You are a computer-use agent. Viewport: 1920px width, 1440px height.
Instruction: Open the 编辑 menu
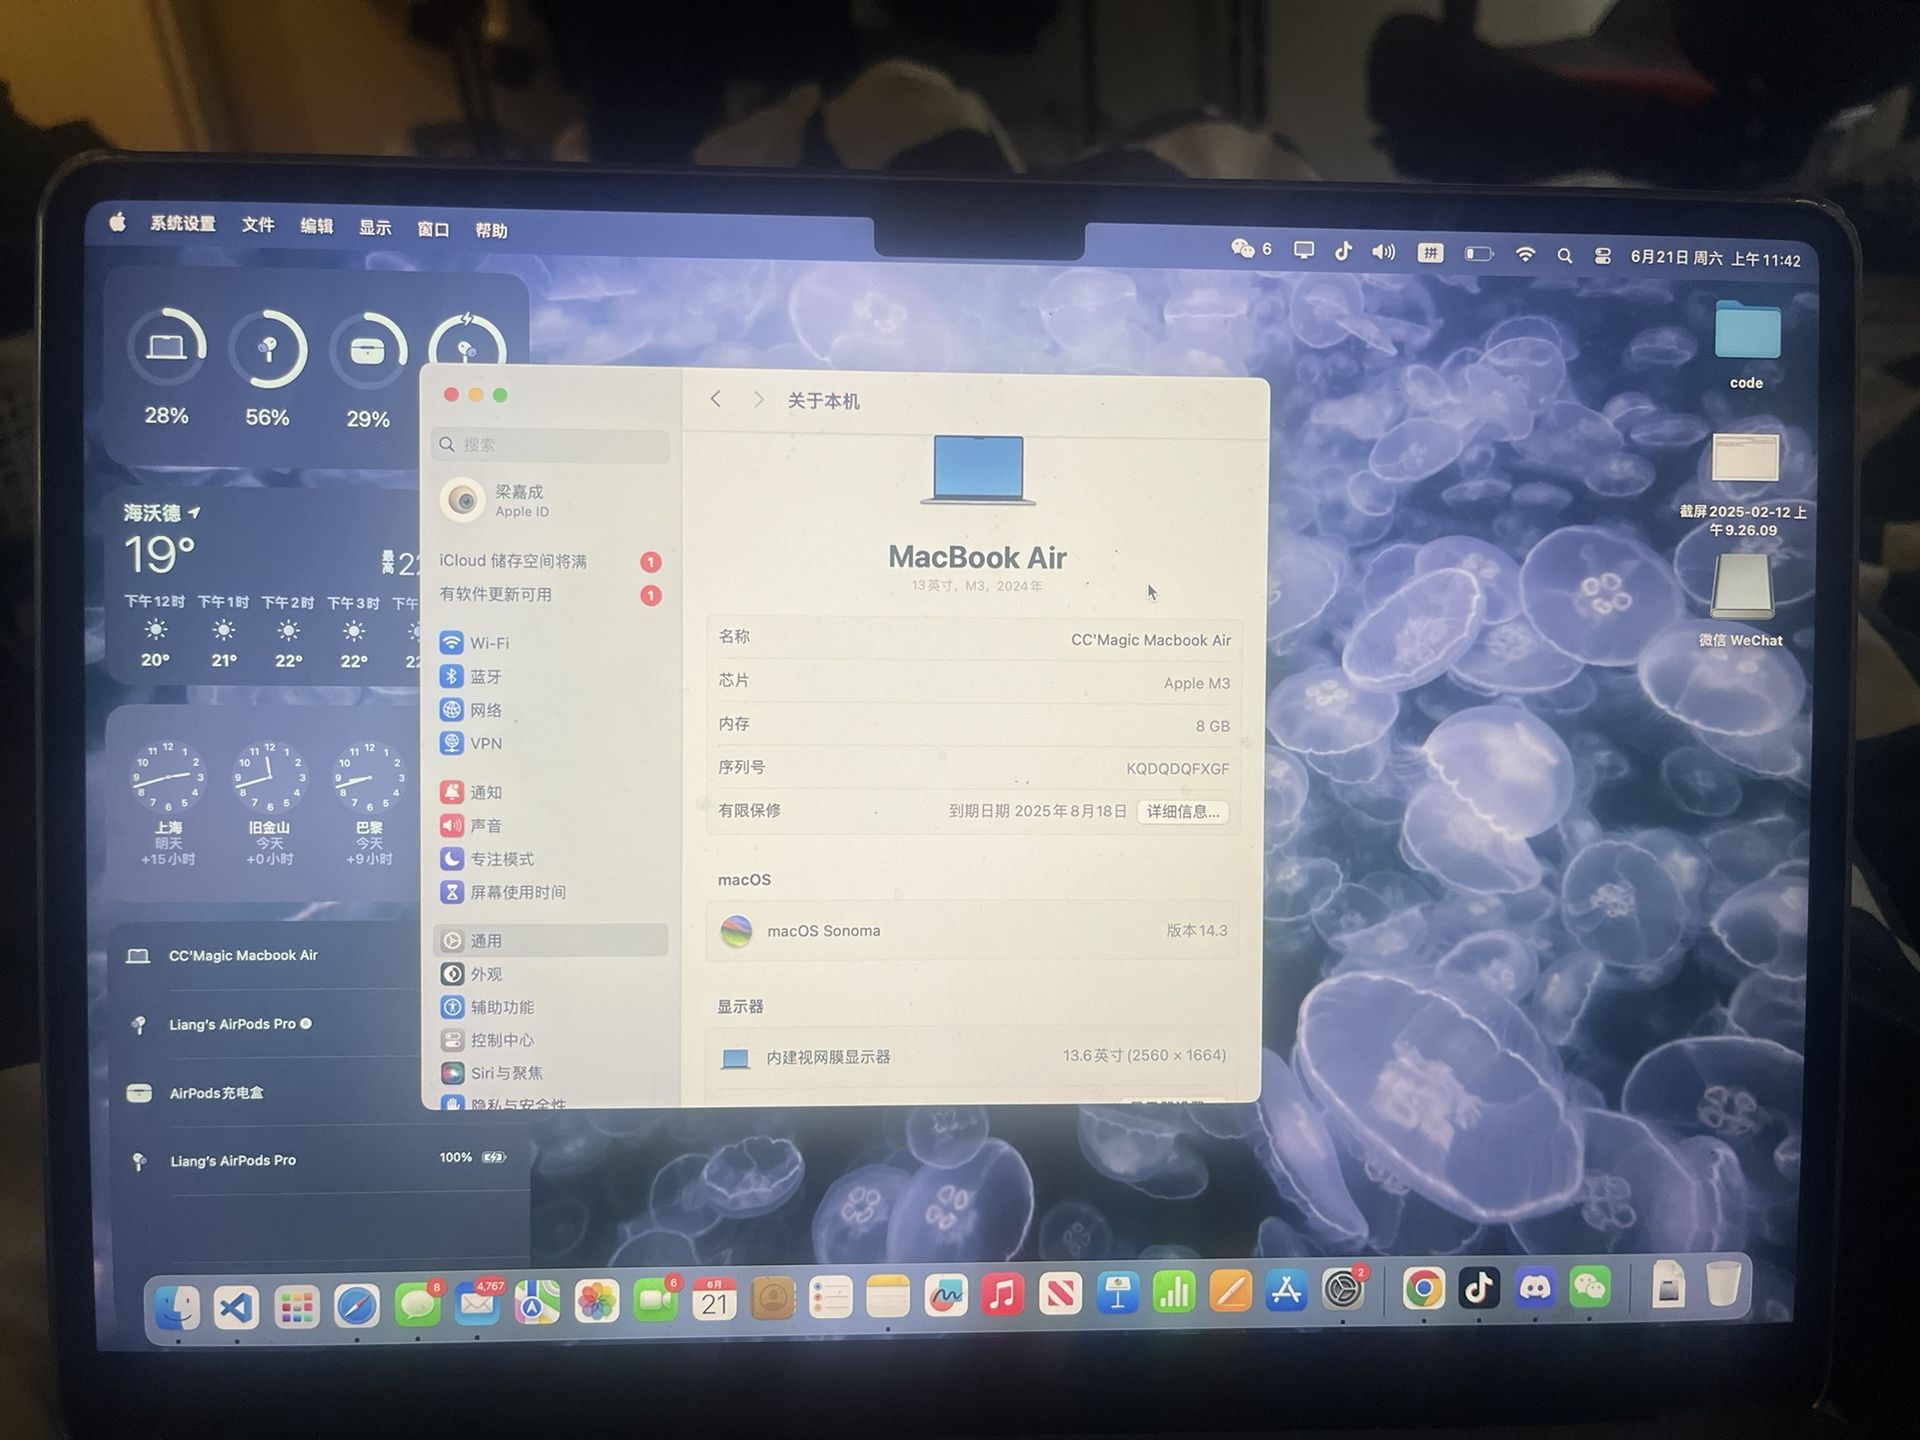(x=317, y=226)
